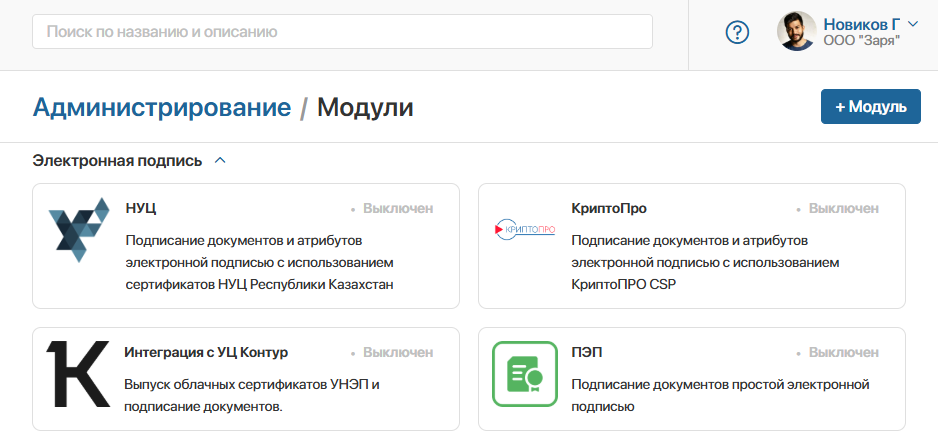Click the ООО "Заря" company name
938x441 pixels.
pyautogui.click(x=862, y=41)
